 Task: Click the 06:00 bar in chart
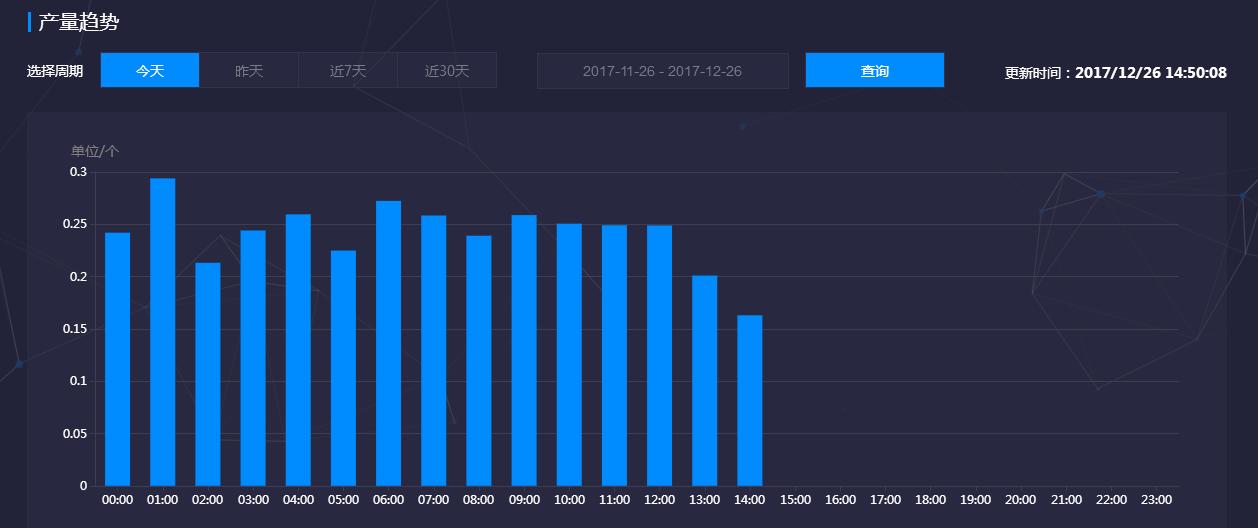click(x=388, y=344)
